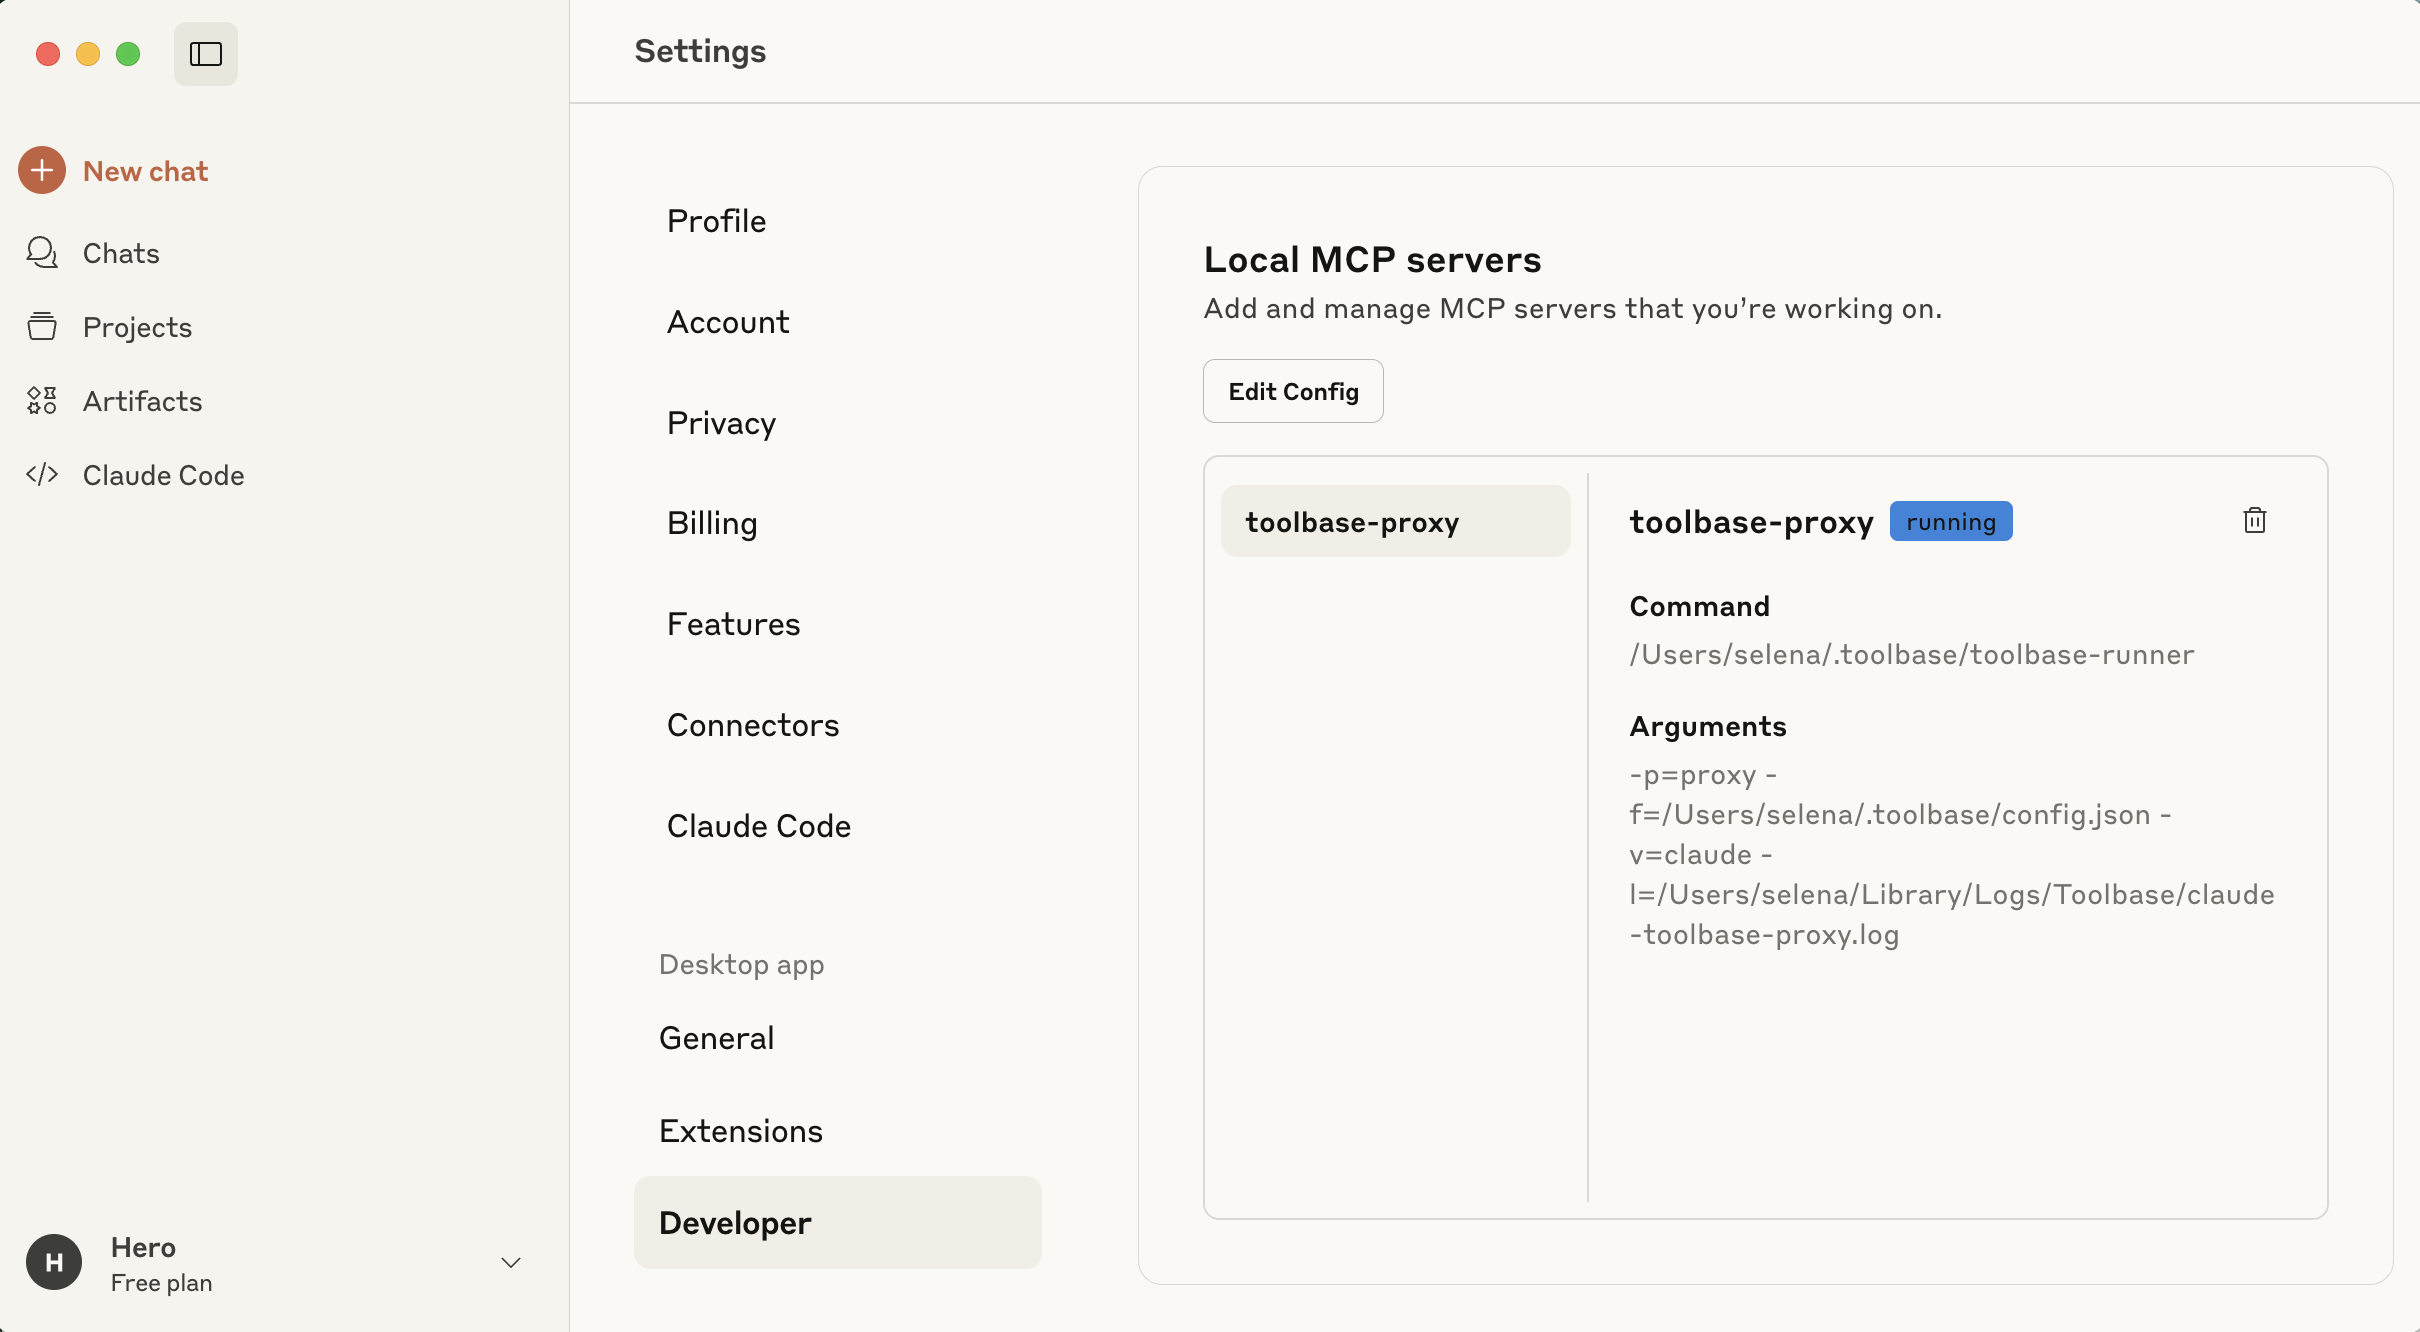The width and height of the screenshot is (2420, 1332).
Task: Click the running status badge
Action: click(x=1950, y=522)
